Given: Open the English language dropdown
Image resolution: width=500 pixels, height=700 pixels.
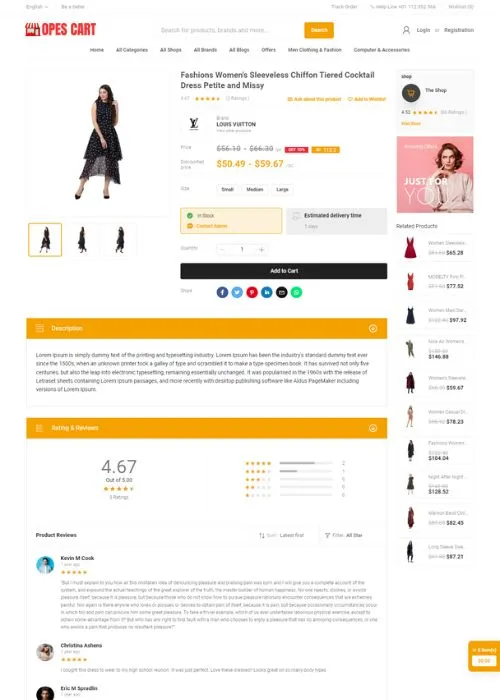Looking at the screenshot, I should [37, 7].
